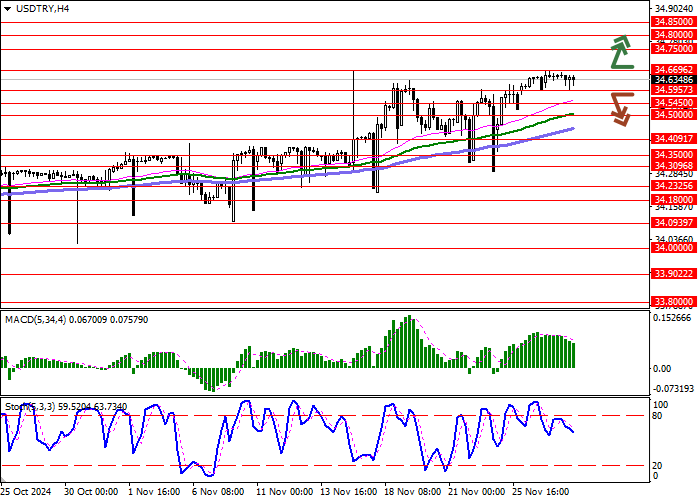Click the MACD scale value -0.073193
Image resolution: width=700 pixels, height=500 pixels.
tap(673, 389)
